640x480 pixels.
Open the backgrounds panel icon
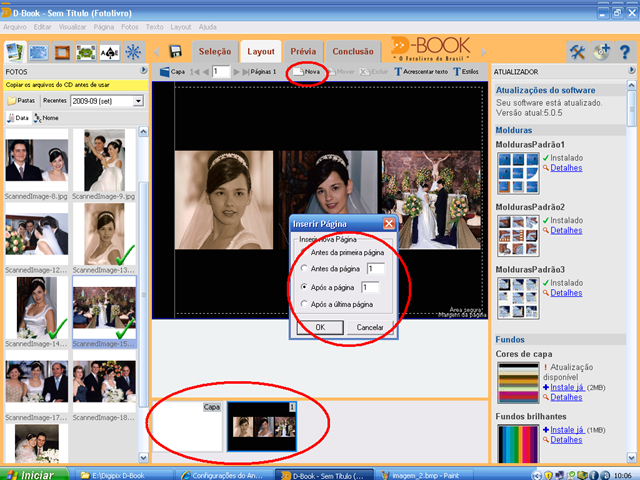39,52
